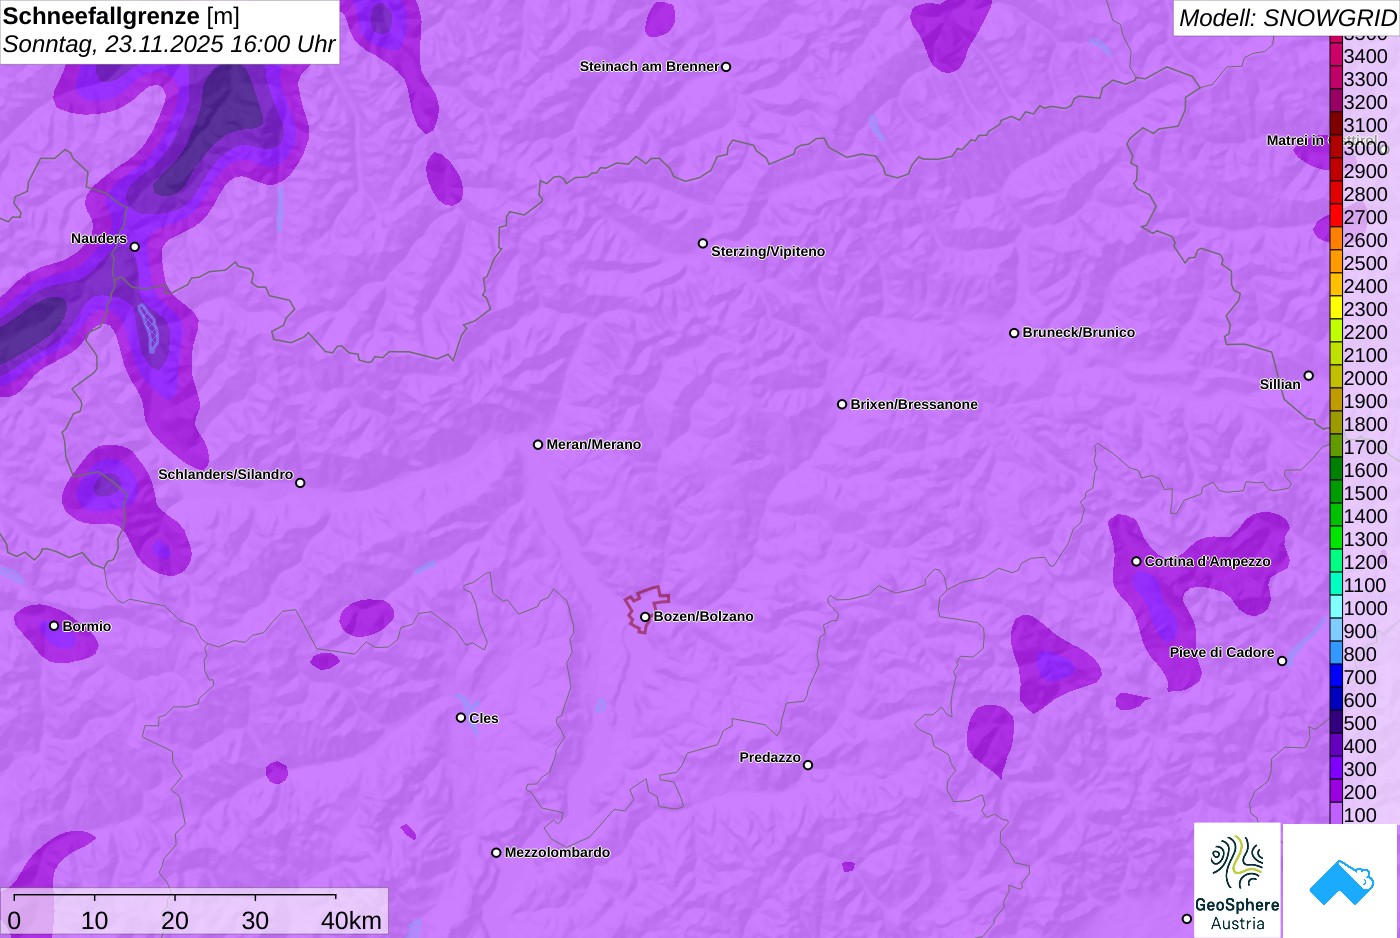Click the Brixen/Bressanone text label
Viewport: 1400px width, 938px height.
pos(914,404)
